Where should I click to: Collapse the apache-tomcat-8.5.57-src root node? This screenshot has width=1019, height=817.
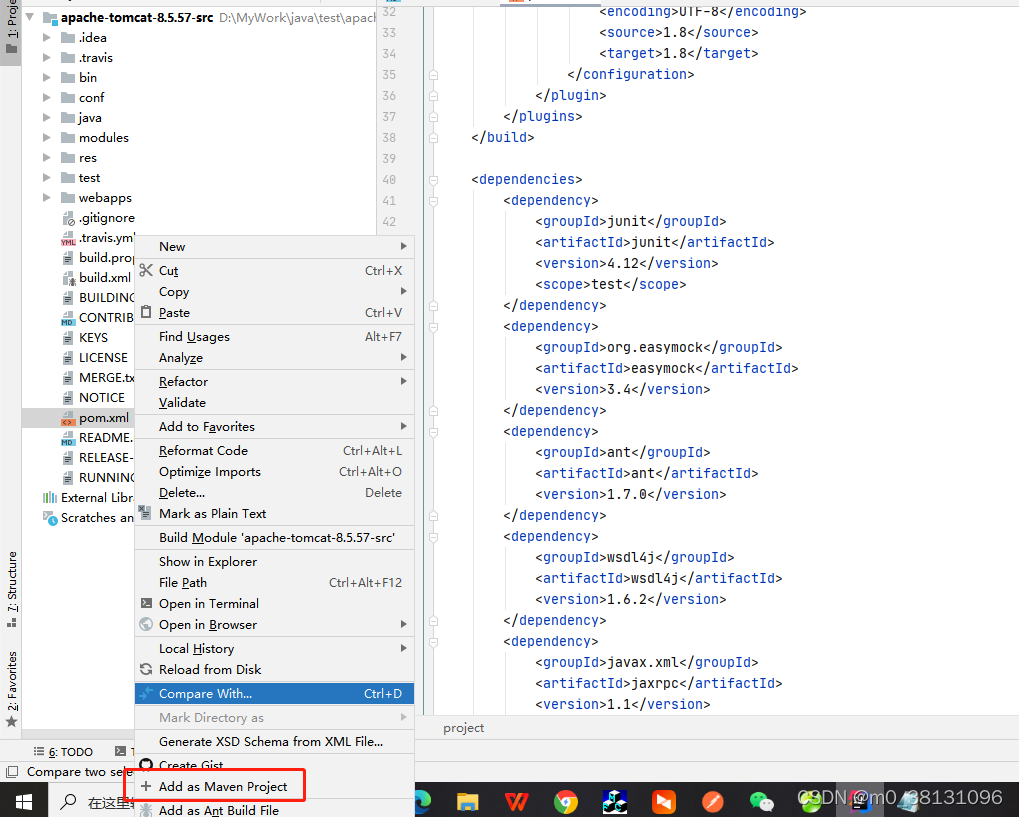pos(30,17)
